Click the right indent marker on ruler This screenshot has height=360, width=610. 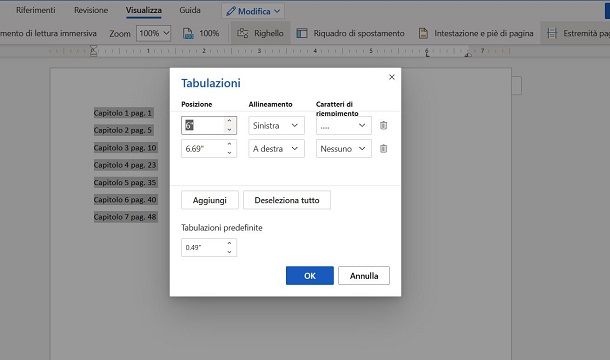pos(468,54)
